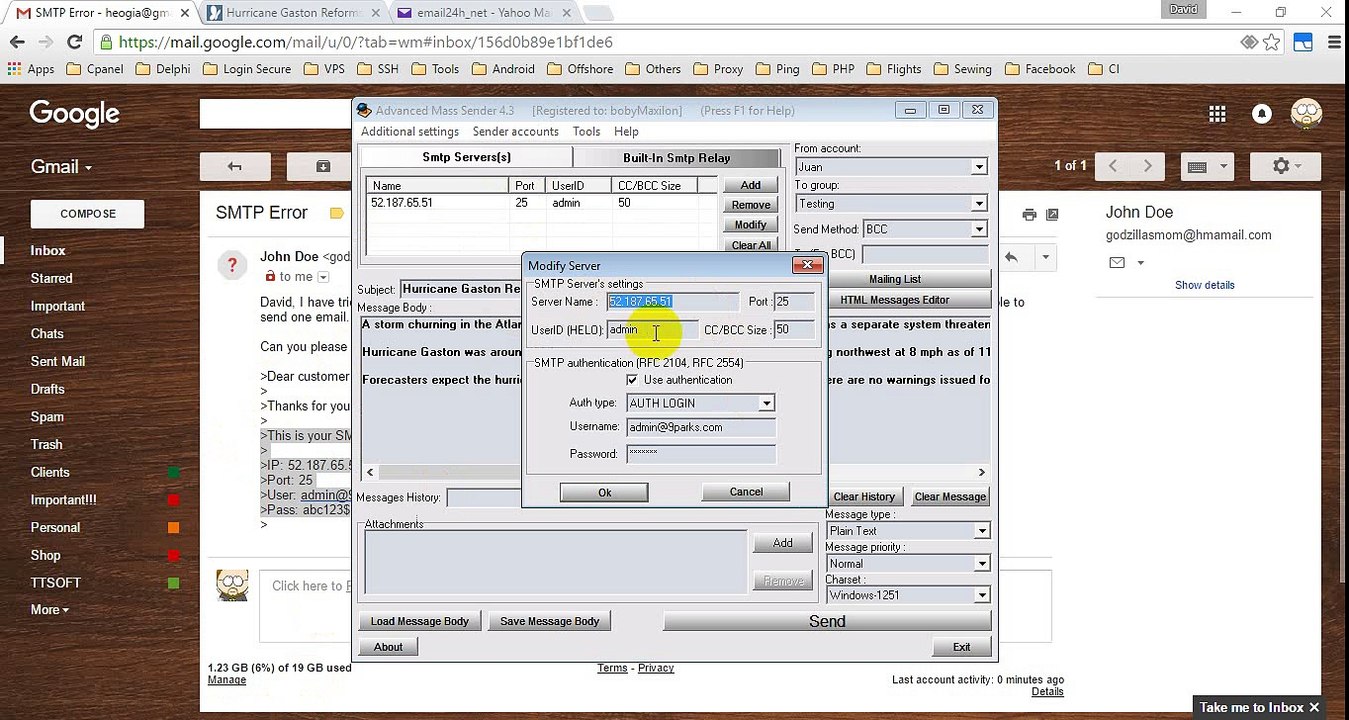Go to newer message arrow
The width and height of the screenshot is (1349, 720).
(x=1113, y=166)
